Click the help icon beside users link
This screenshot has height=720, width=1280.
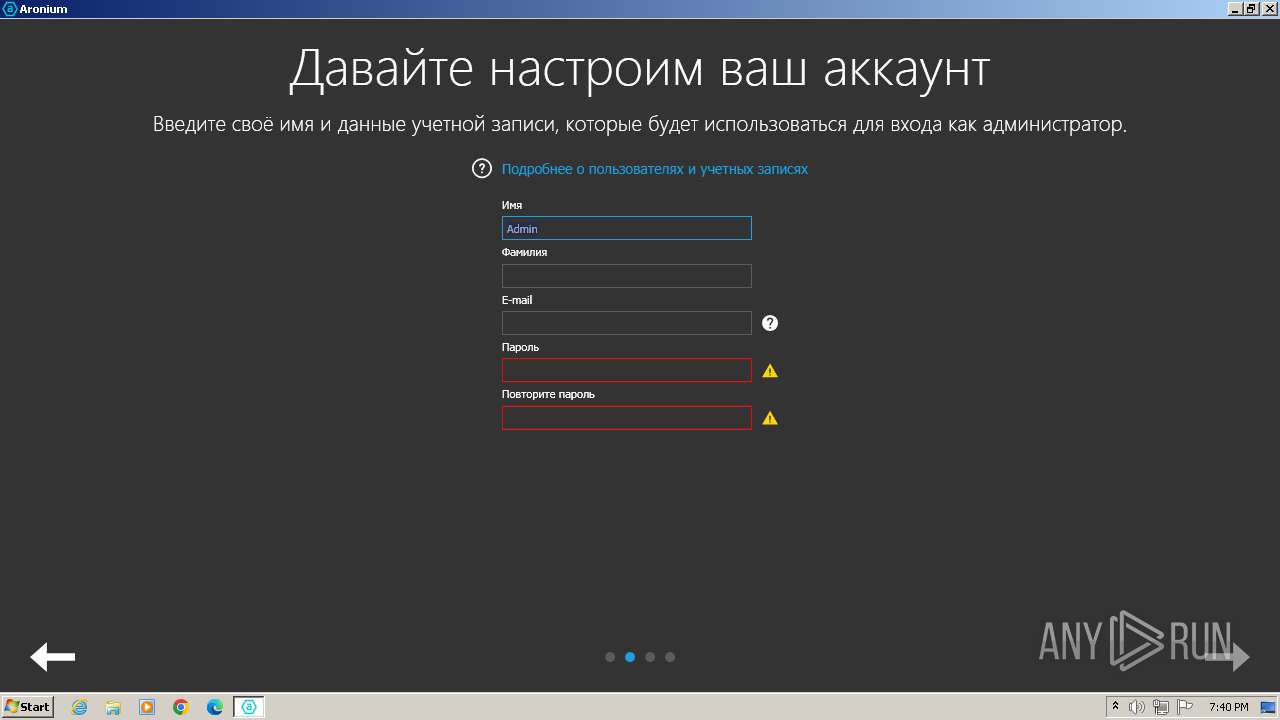482,168
